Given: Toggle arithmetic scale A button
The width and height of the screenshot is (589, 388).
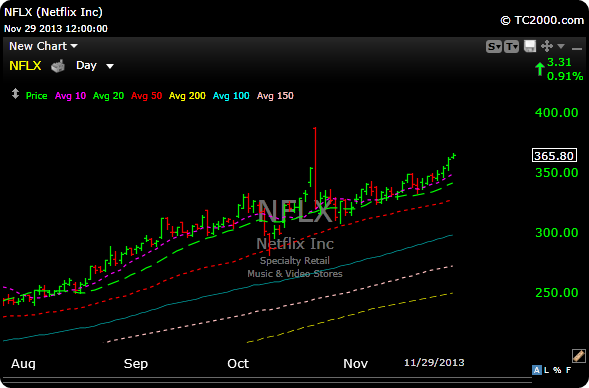Looking at the screenshot, I should 537,370.
